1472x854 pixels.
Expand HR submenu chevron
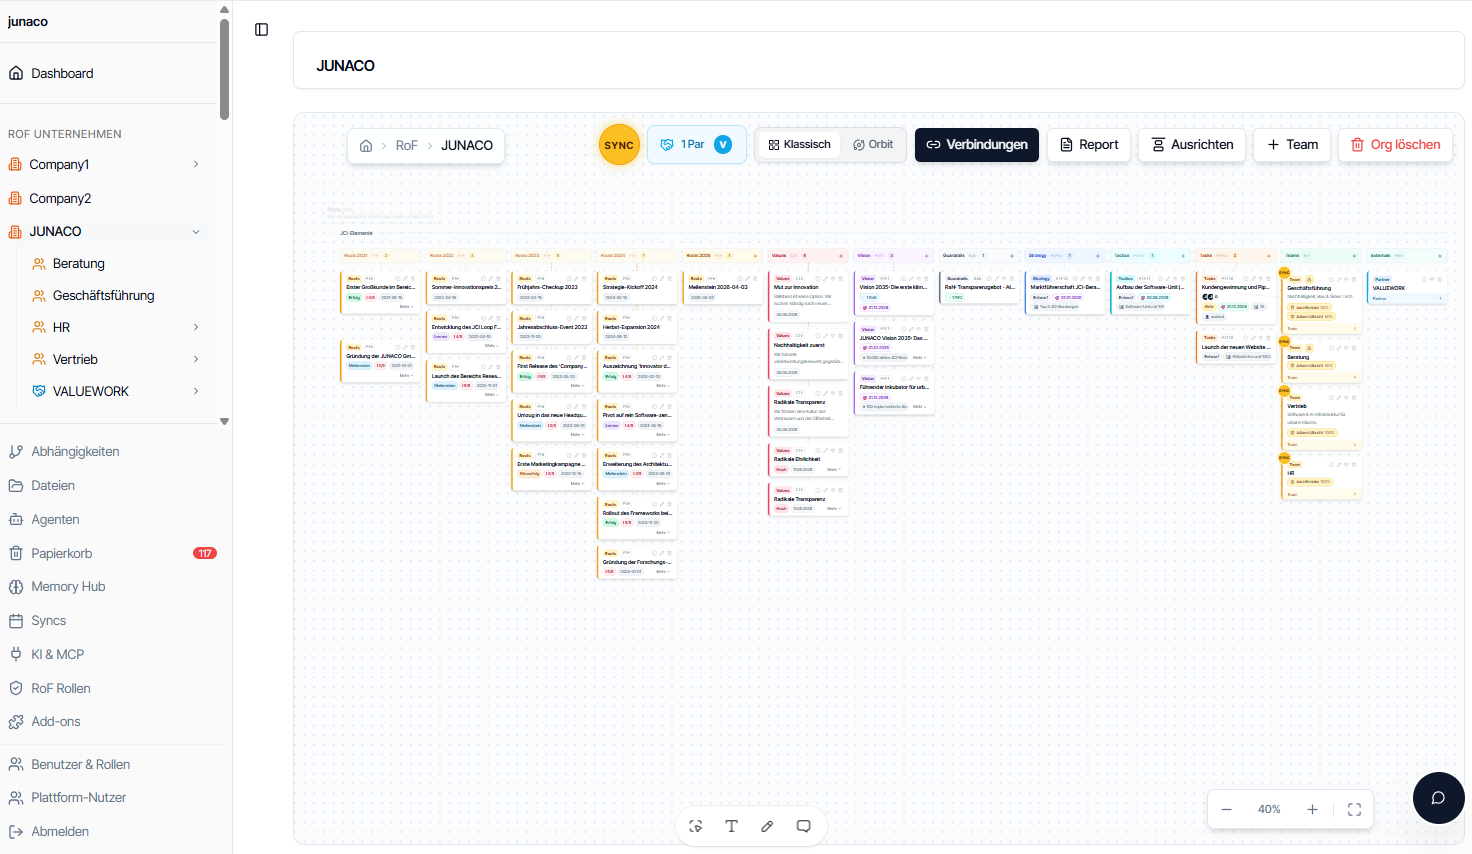tap(196, 327)
